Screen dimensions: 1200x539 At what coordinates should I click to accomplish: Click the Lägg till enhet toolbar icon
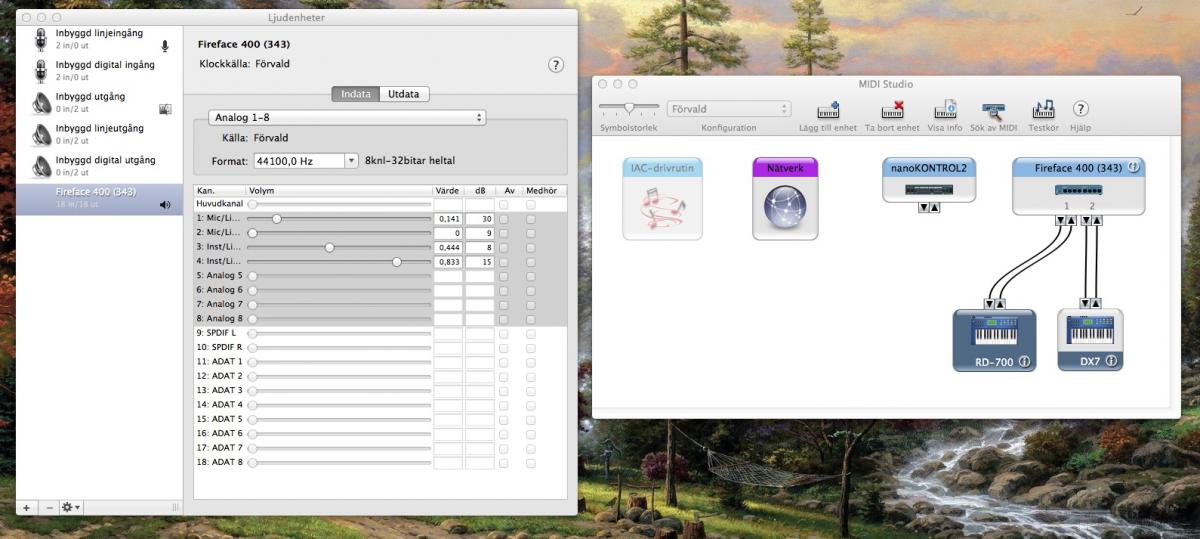[x=828, y=110]
